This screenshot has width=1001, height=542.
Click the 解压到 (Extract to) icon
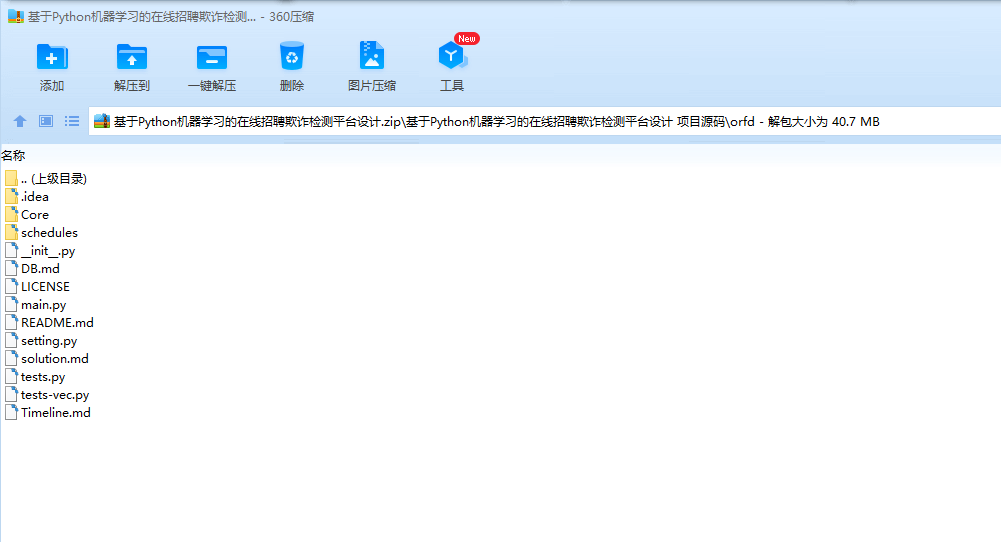point(132,57)
